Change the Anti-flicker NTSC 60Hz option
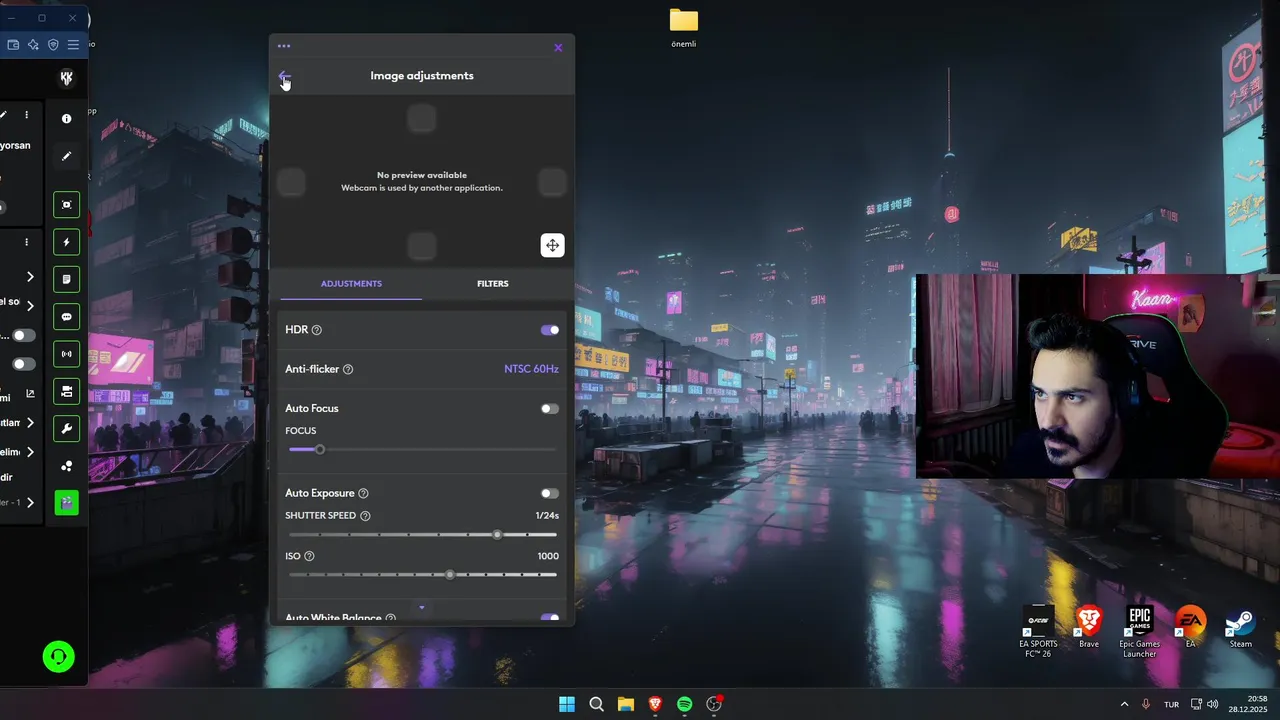 tap(531, 369)
